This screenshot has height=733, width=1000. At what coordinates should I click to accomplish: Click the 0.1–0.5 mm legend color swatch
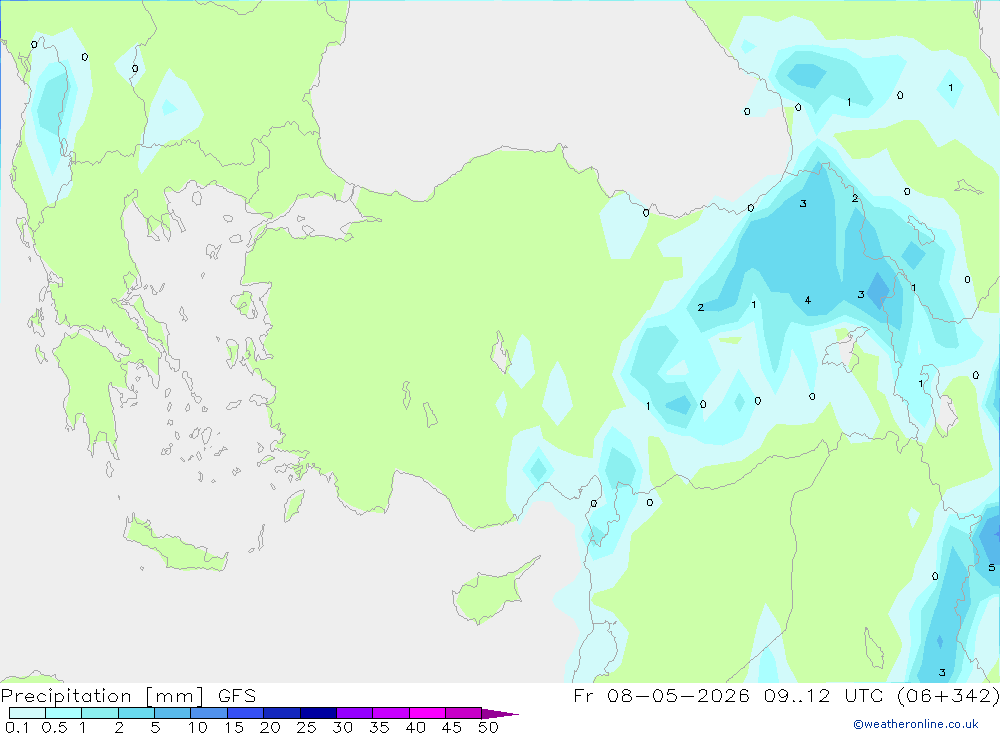[27, 713]
